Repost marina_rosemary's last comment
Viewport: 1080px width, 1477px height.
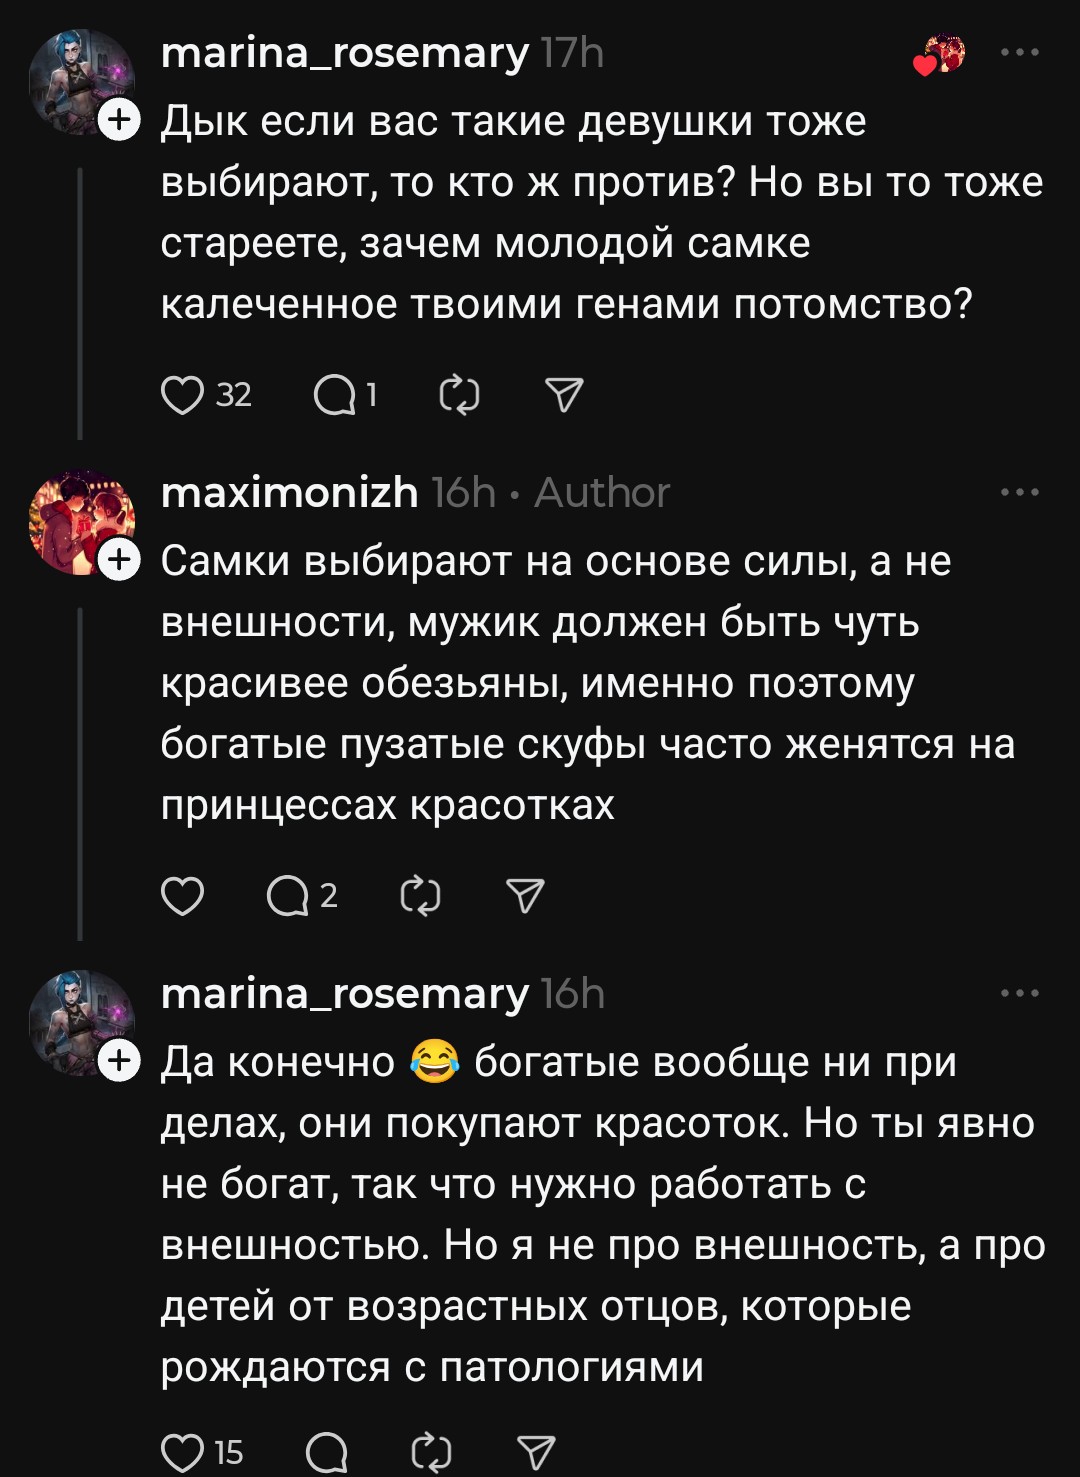[x=432, y=1452]
